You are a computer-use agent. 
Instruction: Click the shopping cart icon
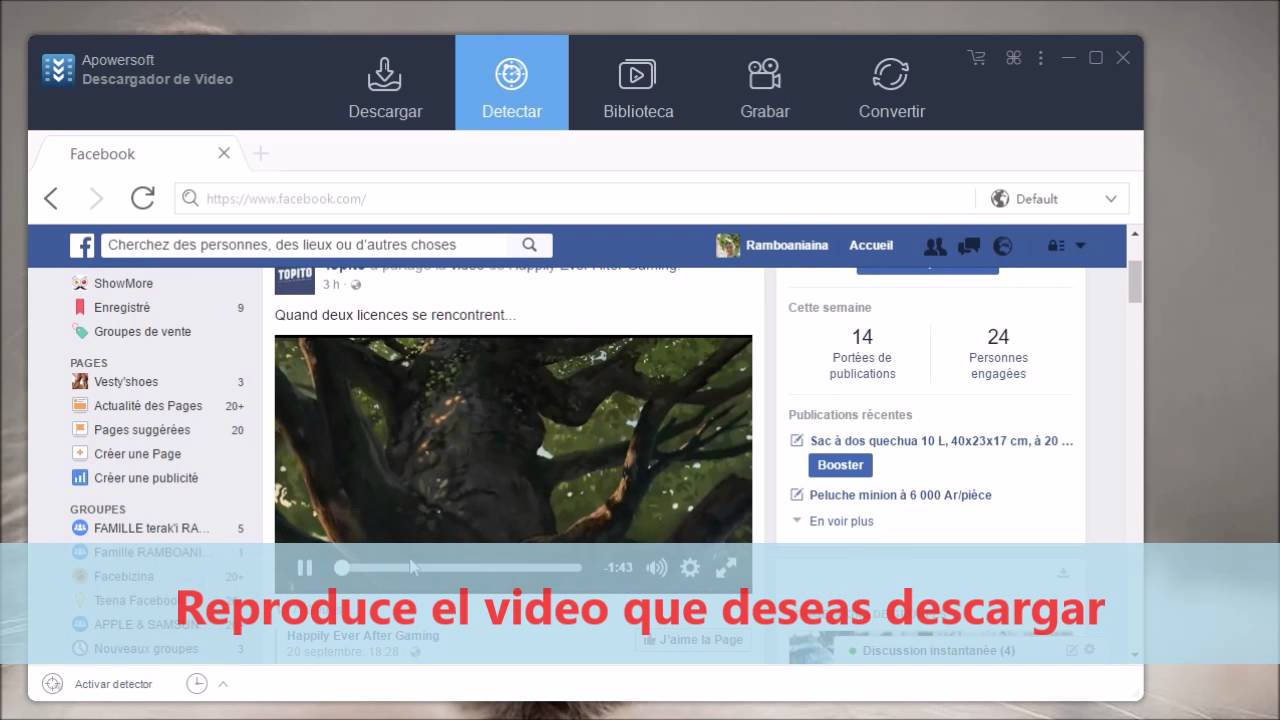click(x=977, y=58)
